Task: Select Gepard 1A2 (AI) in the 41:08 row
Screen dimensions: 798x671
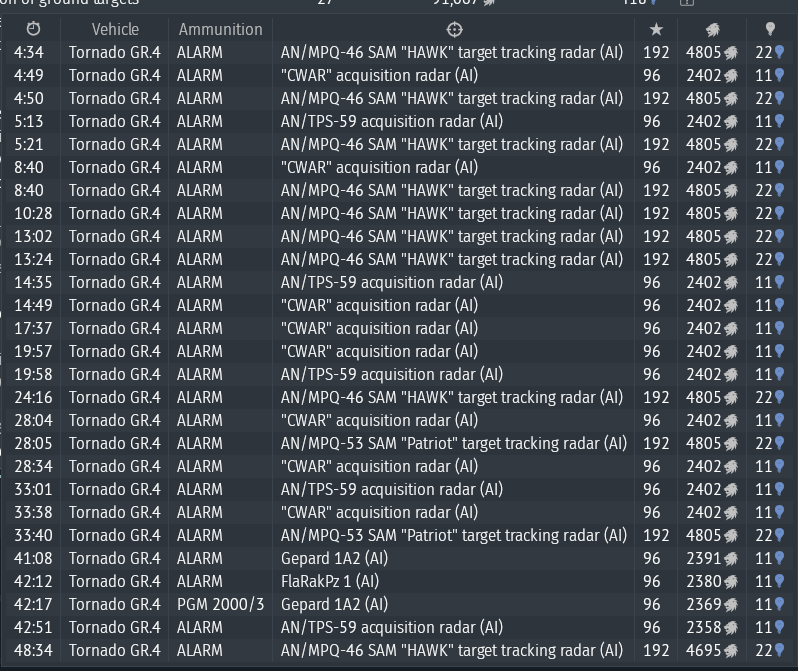Action: point(334,558)
